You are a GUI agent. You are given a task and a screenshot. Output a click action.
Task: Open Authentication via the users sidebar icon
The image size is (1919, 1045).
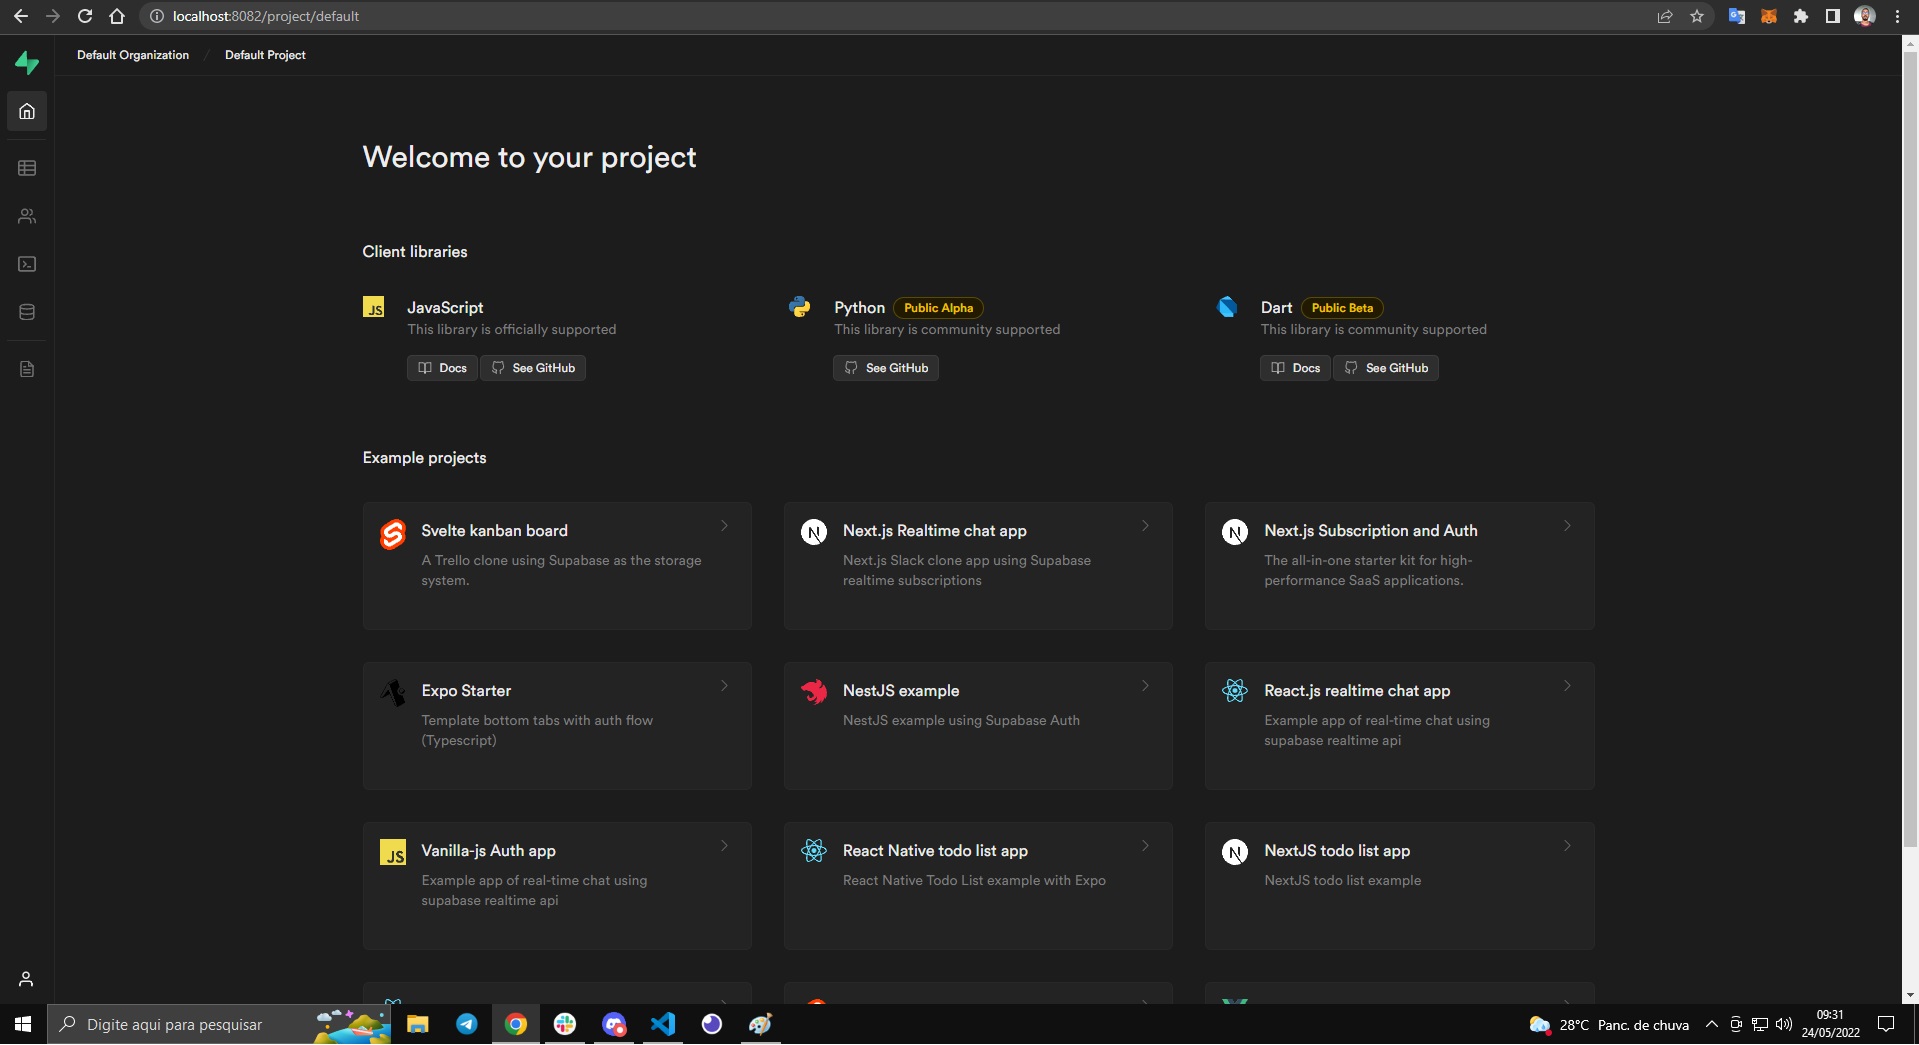pyautogui.click(x=26, y=216)
